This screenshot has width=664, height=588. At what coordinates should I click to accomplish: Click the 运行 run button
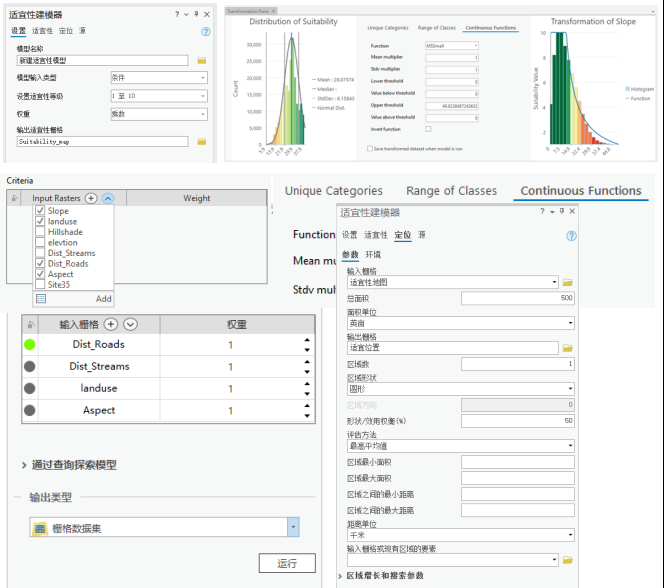tap(287, 563)
